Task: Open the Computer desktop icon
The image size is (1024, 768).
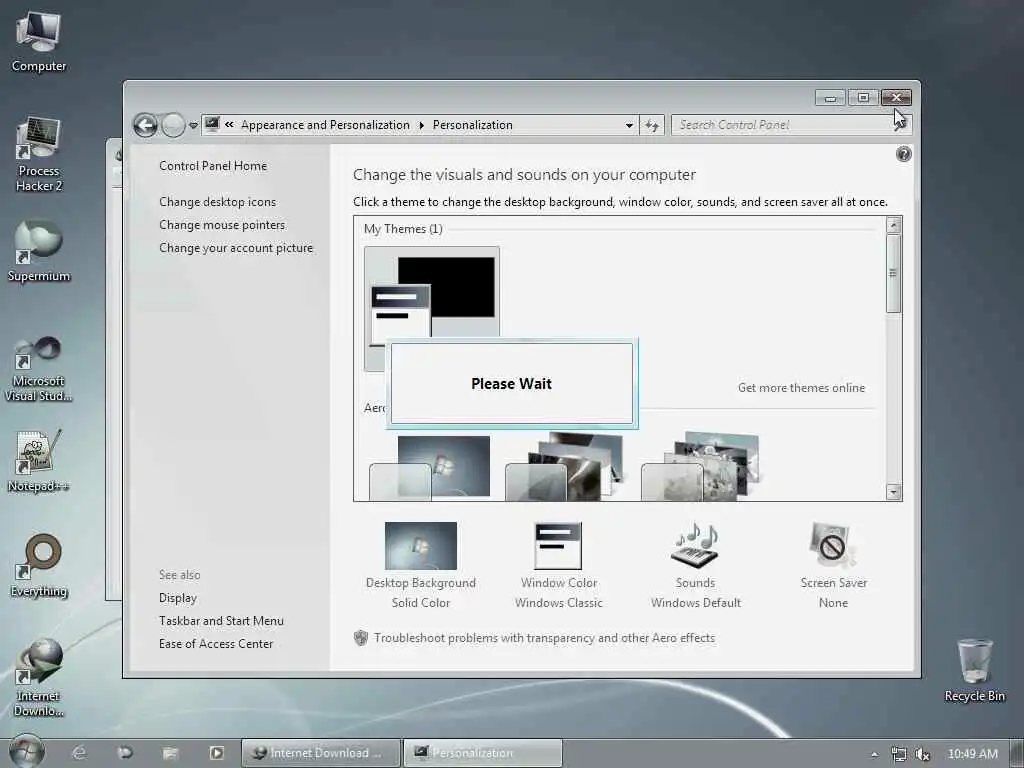Action: tap(39, 42)
